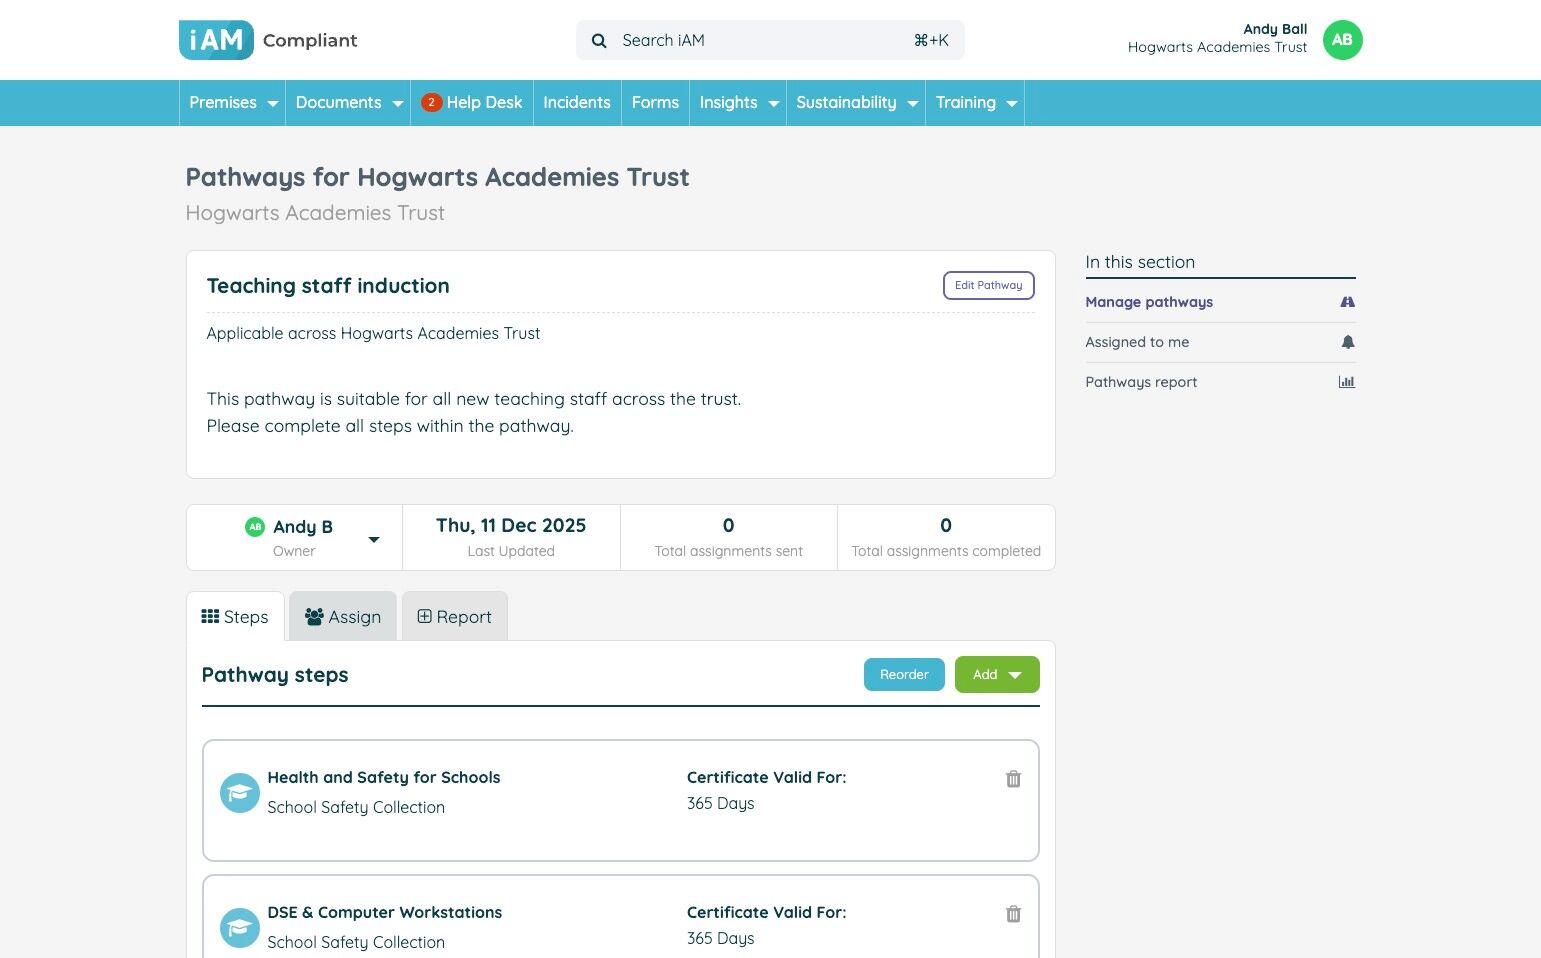The height and width of the screenshot is (958, 1541).
Task: Delete the DSE & Computer Workstations step
Action: (1013, 914)
